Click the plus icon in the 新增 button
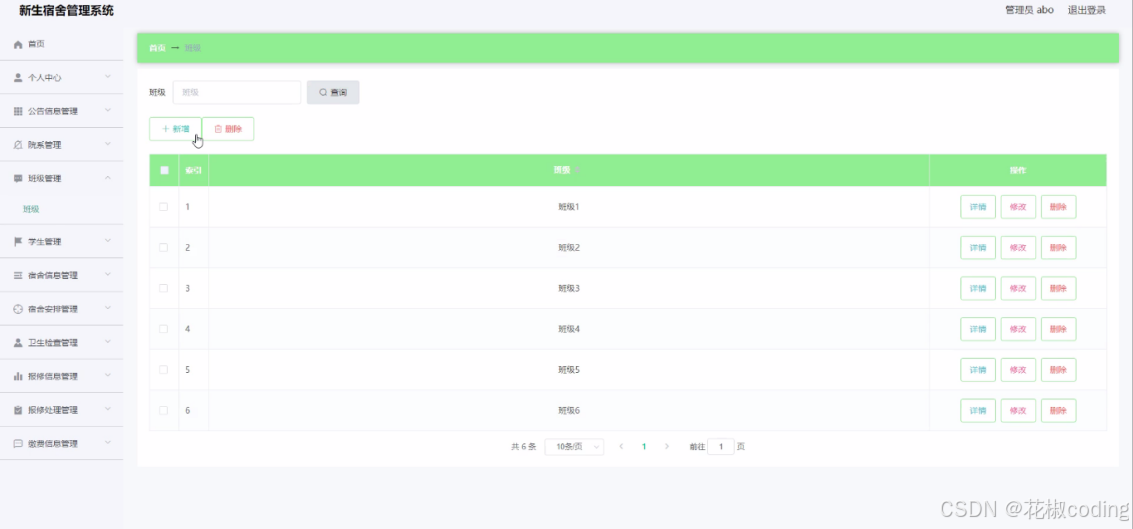The image size is (1133, 529). [165, 129]
